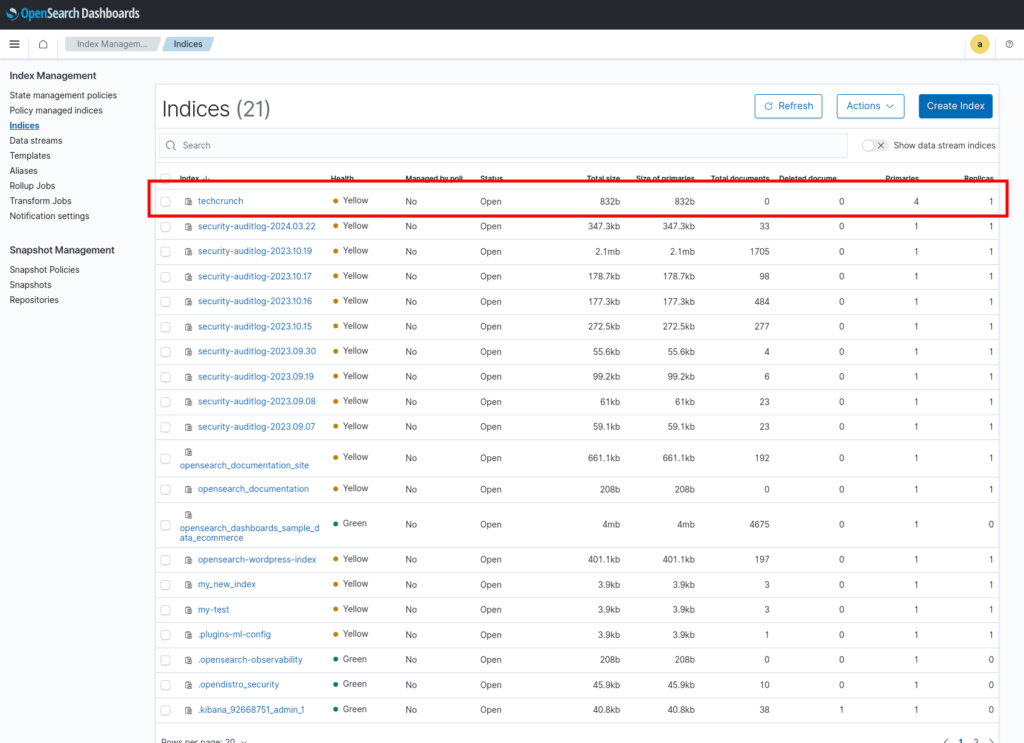1024x743 pixels.
Task: Click index icon beside security-auditlog-2023.10.15
Action: [x=189, y=327]
